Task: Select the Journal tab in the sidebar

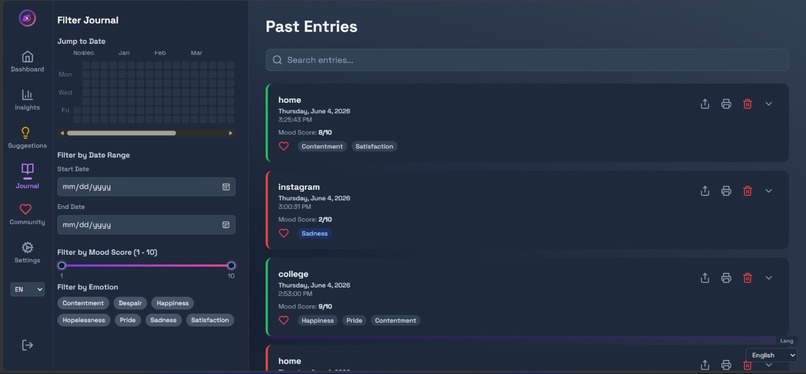Action: (x=27, y=176)
